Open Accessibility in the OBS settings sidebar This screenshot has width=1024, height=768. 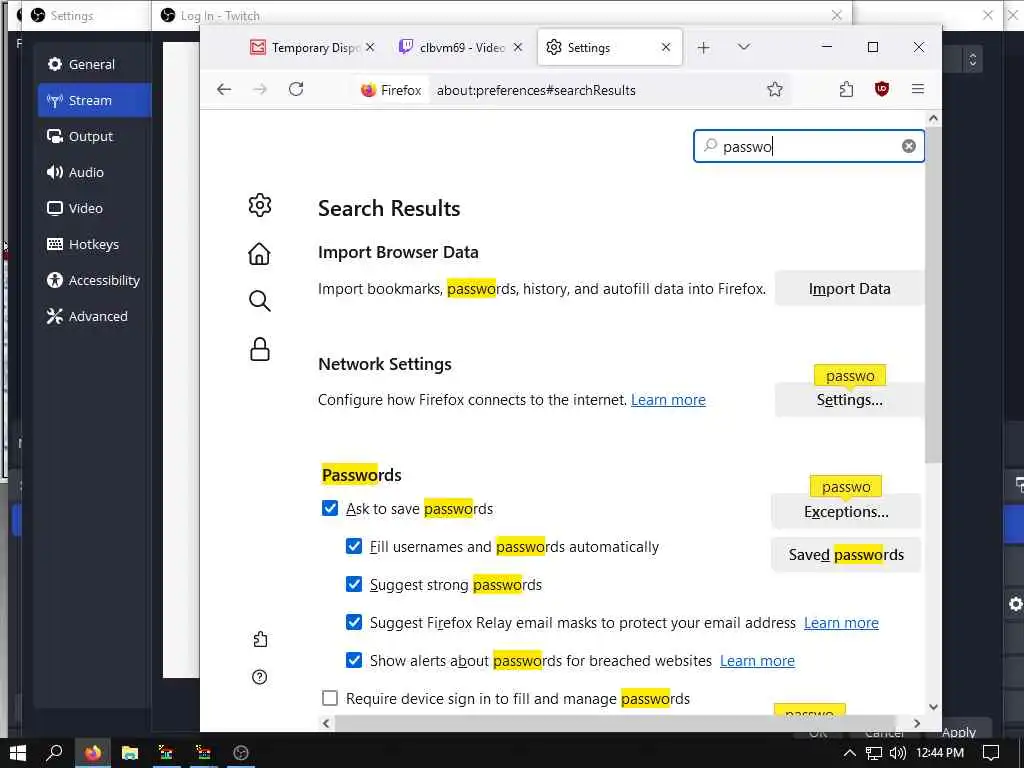click(93, 280)
